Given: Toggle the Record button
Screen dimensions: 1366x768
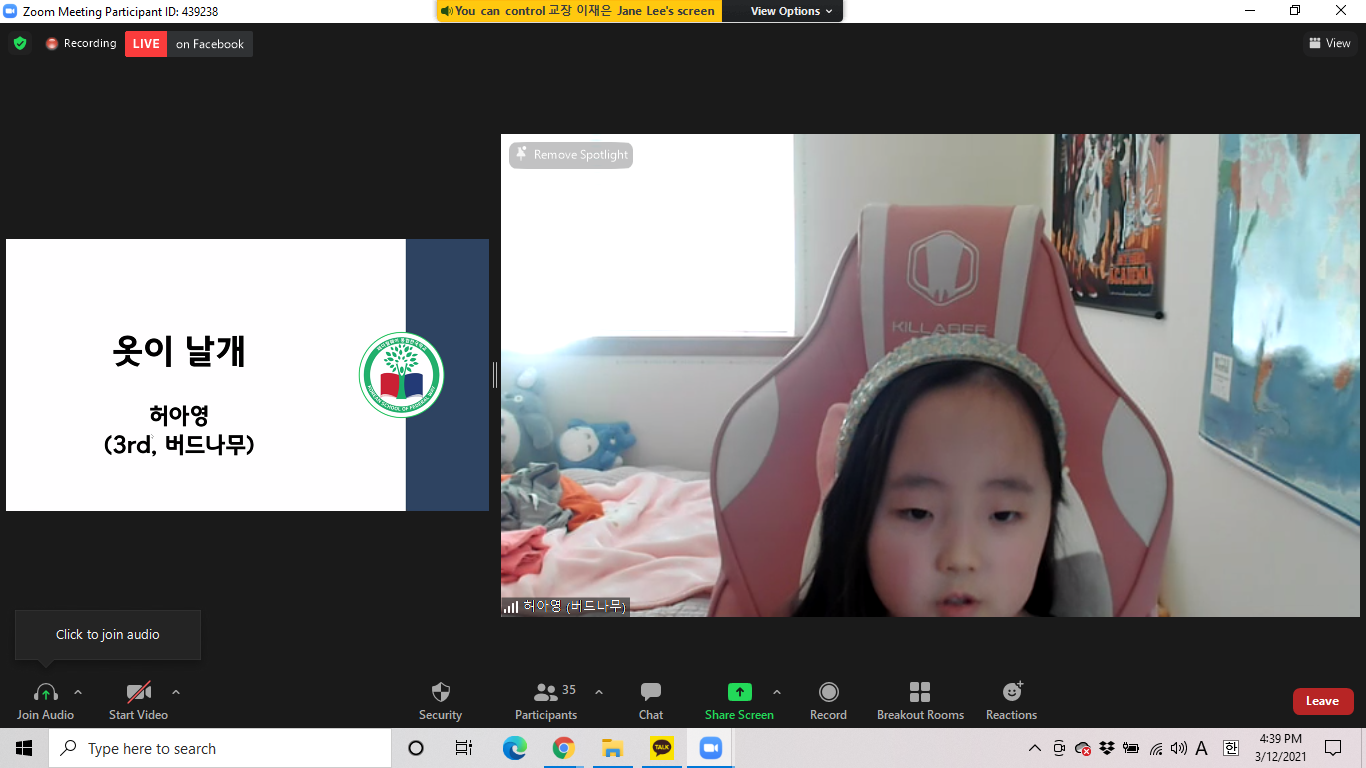Looking at the screenshot, I should coord(828,692).
